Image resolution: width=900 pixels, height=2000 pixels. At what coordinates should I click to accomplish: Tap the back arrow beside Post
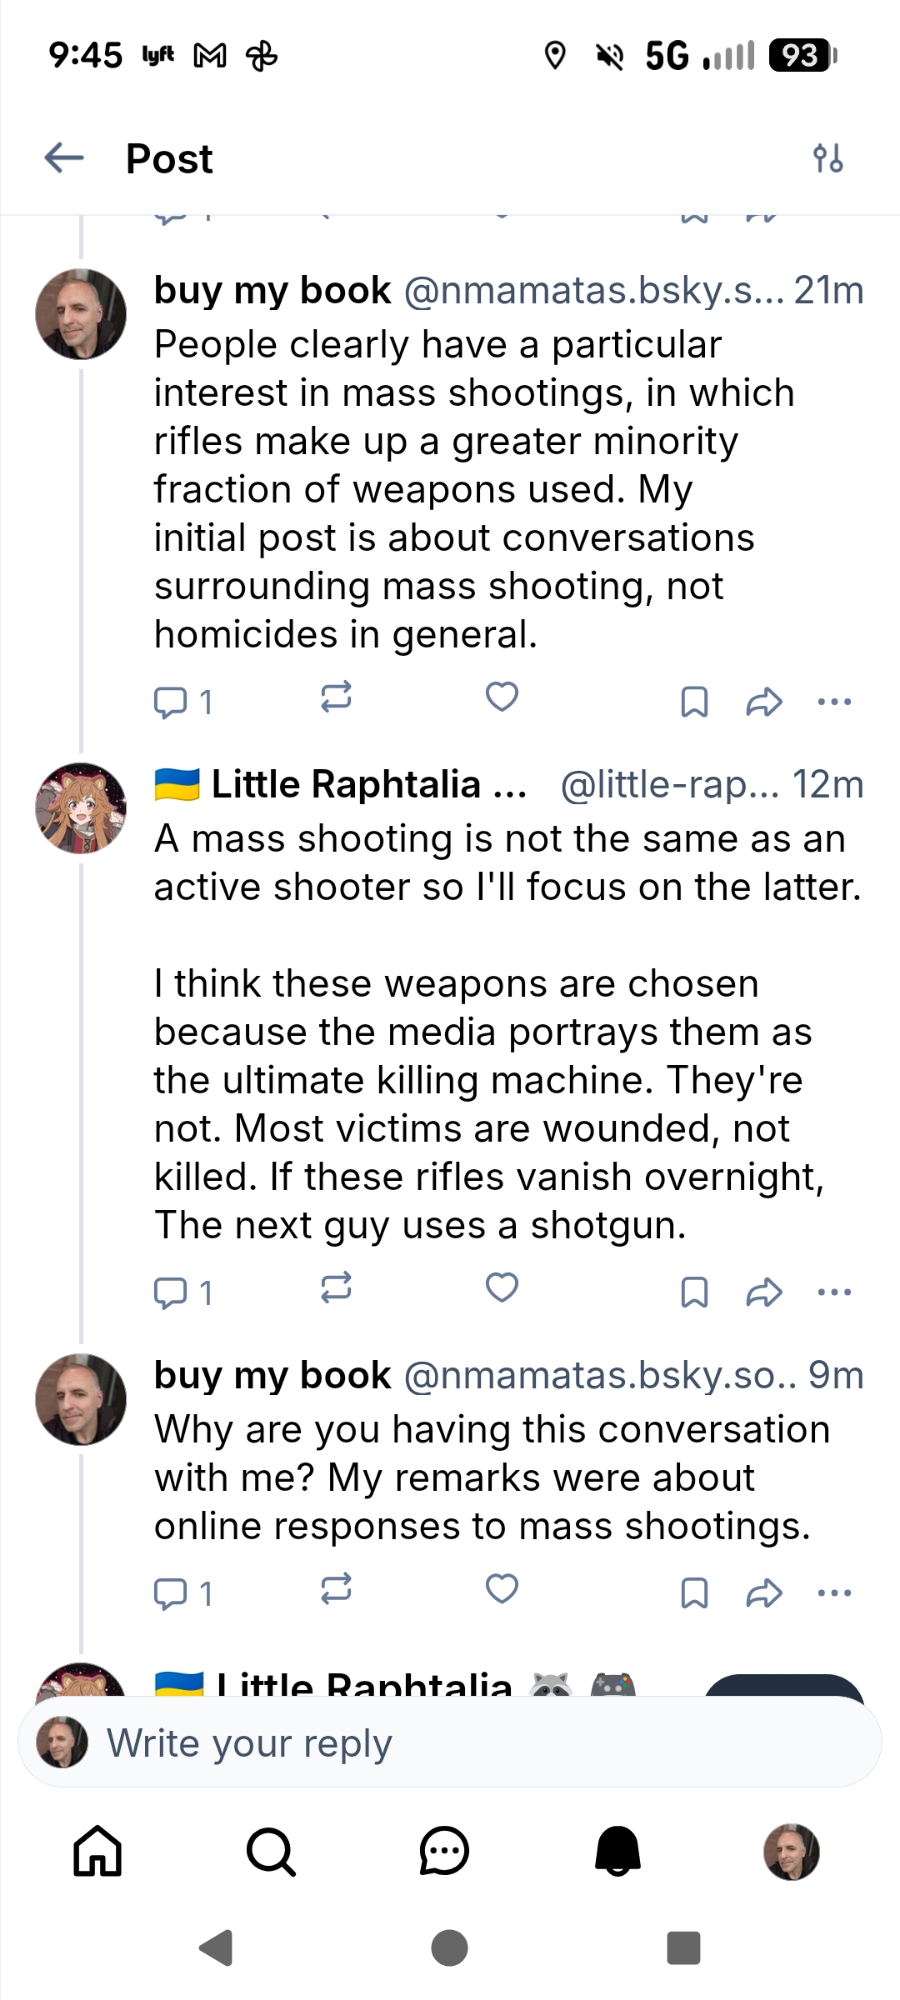click(x=65, y=158)
